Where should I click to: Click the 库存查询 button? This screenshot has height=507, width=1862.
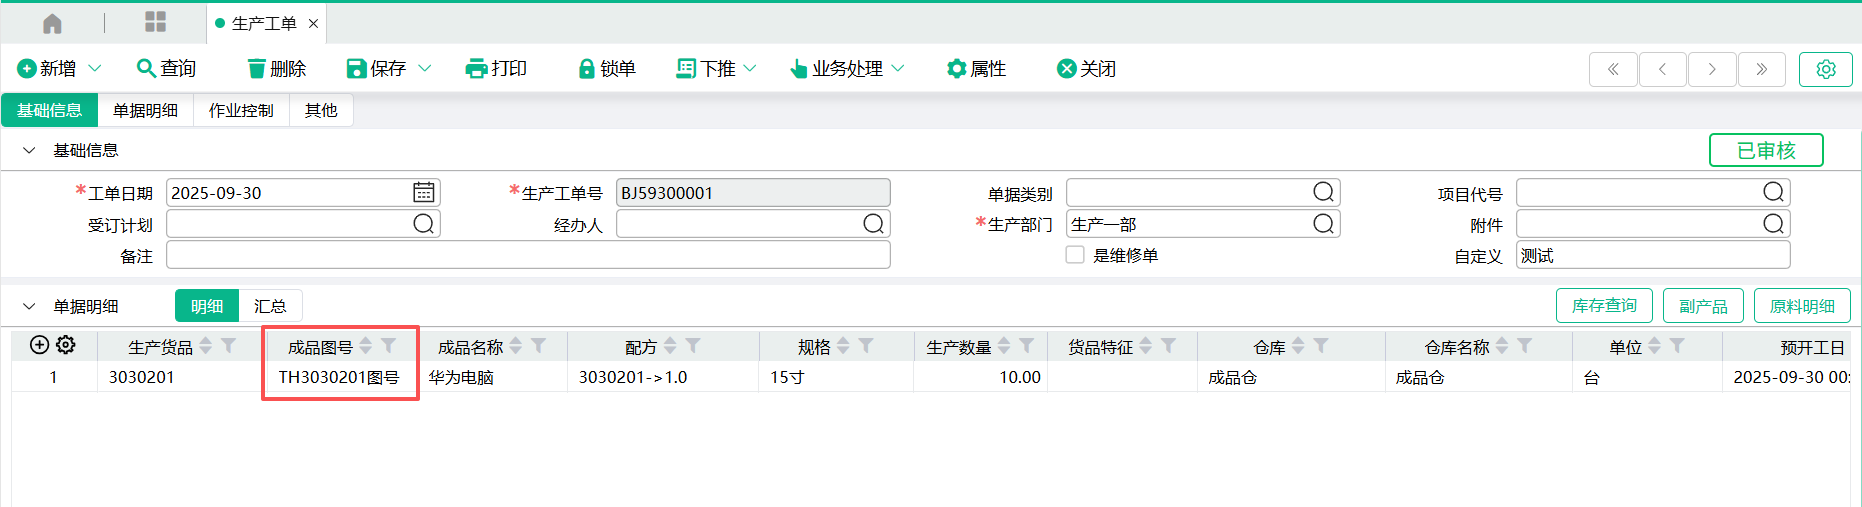pos(1603,306)
